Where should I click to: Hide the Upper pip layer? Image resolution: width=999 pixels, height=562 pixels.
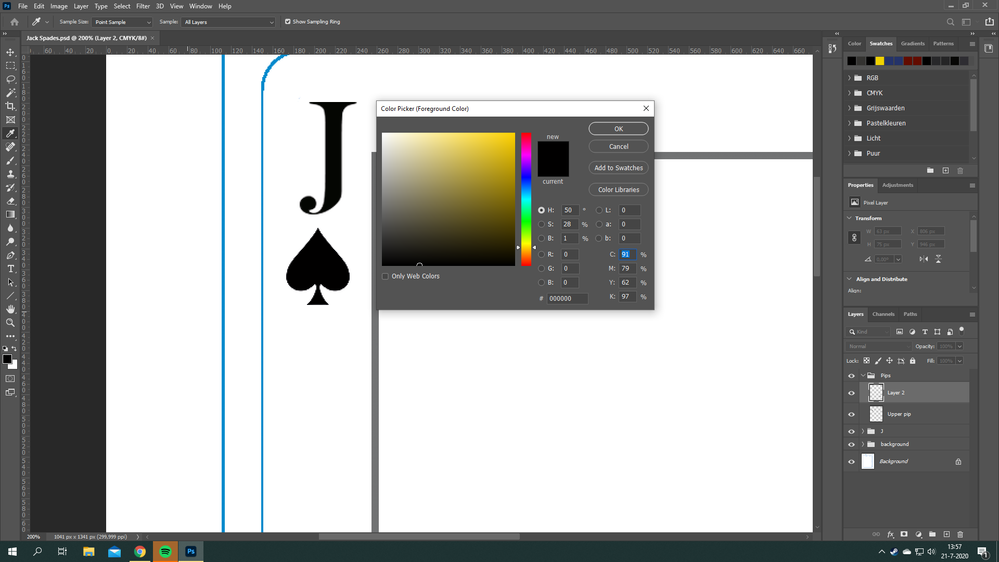tap(851, 414)
